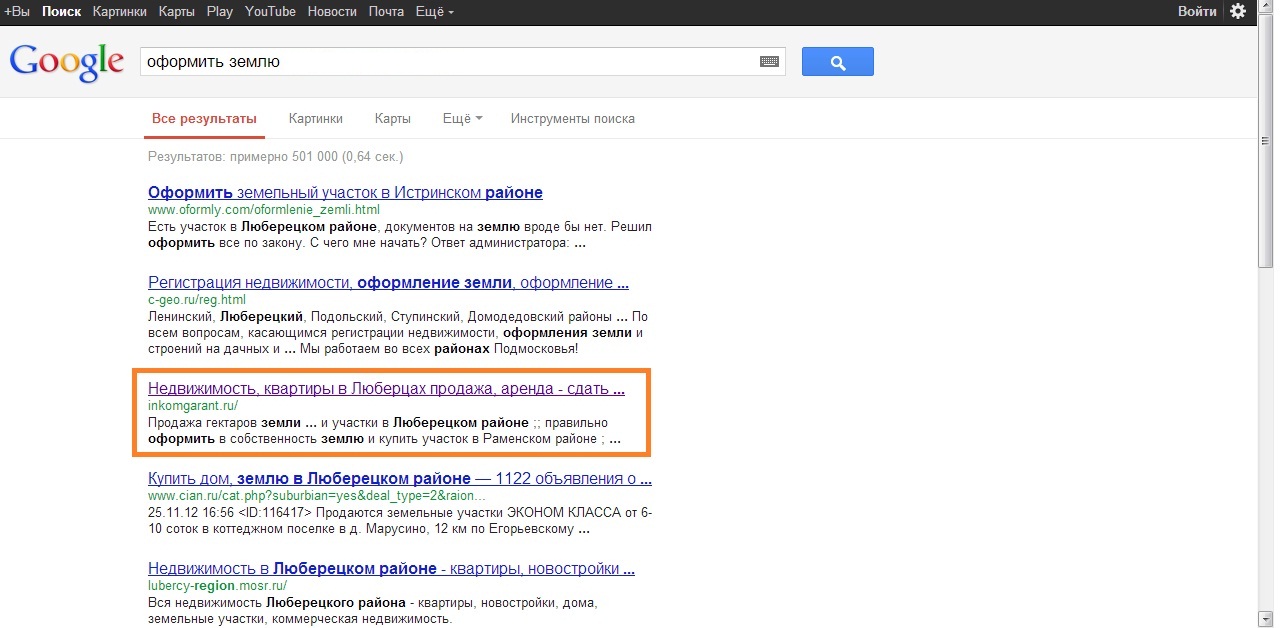Image resolution: width=1280 pixels, height=628 pixels.
Task: Open result Недвижимость, квартиры в Люберцах продажа
Action: (386, 389)
